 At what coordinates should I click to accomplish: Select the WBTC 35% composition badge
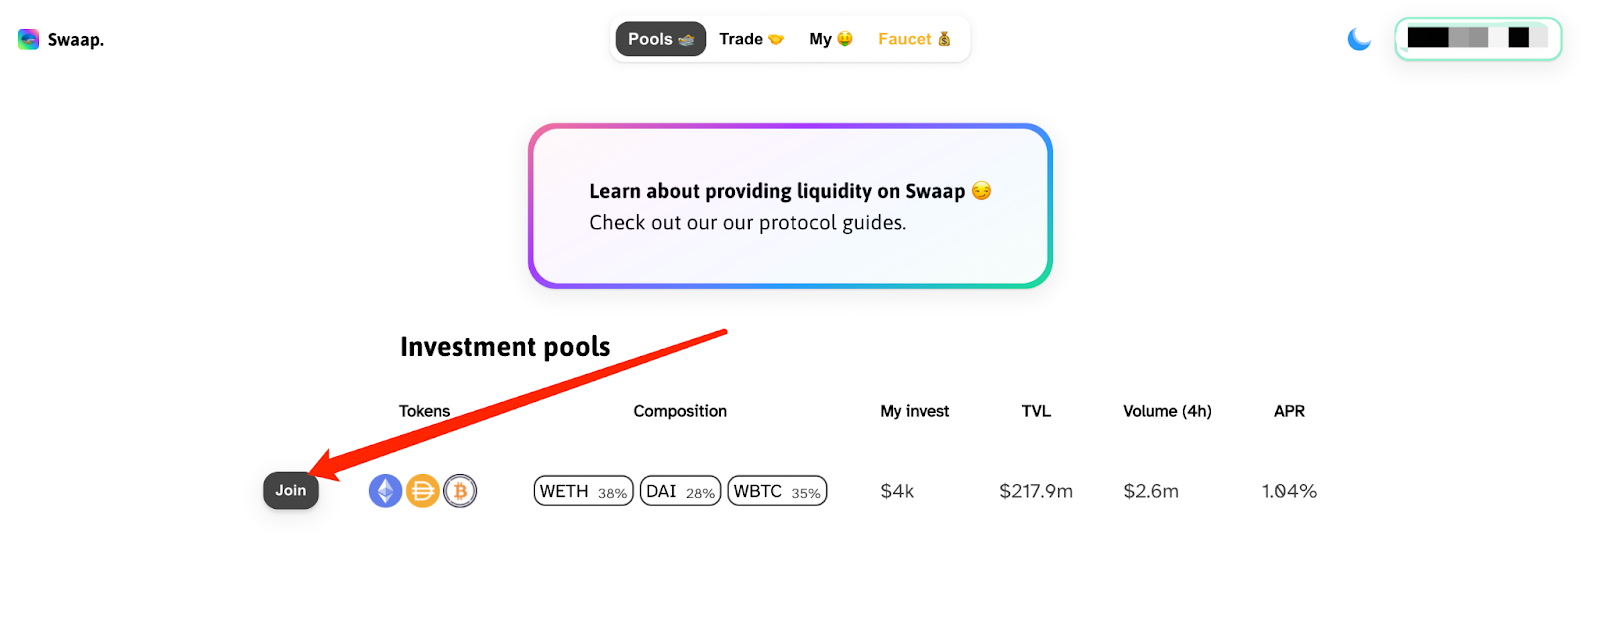(x=777, y=491)
